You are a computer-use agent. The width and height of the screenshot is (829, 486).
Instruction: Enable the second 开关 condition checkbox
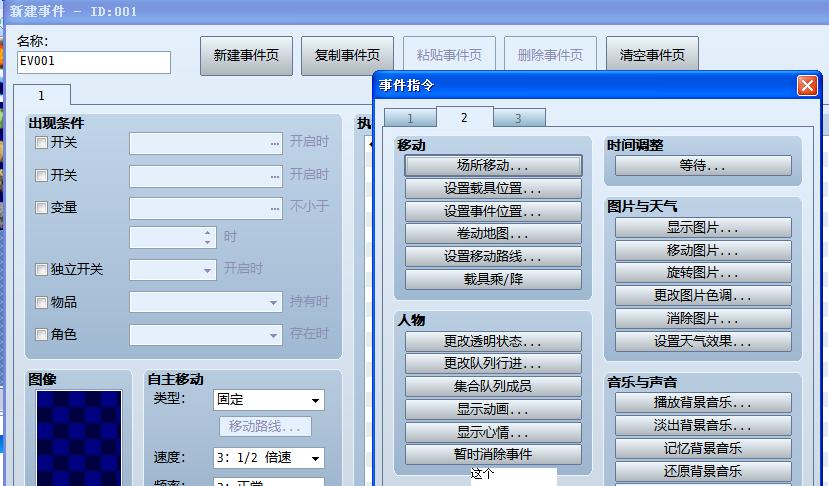click(41, 175)
